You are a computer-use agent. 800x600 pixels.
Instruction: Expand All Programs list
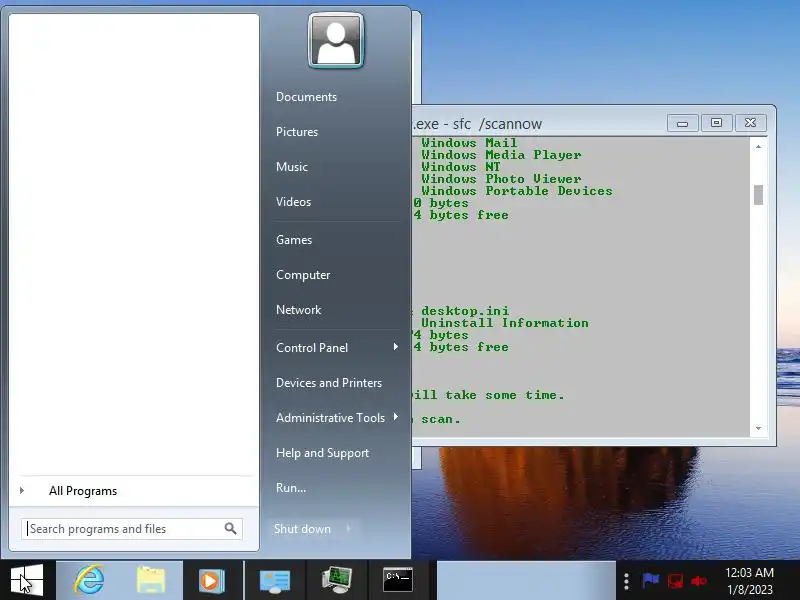pyautogui.click(x=83, y=491)
